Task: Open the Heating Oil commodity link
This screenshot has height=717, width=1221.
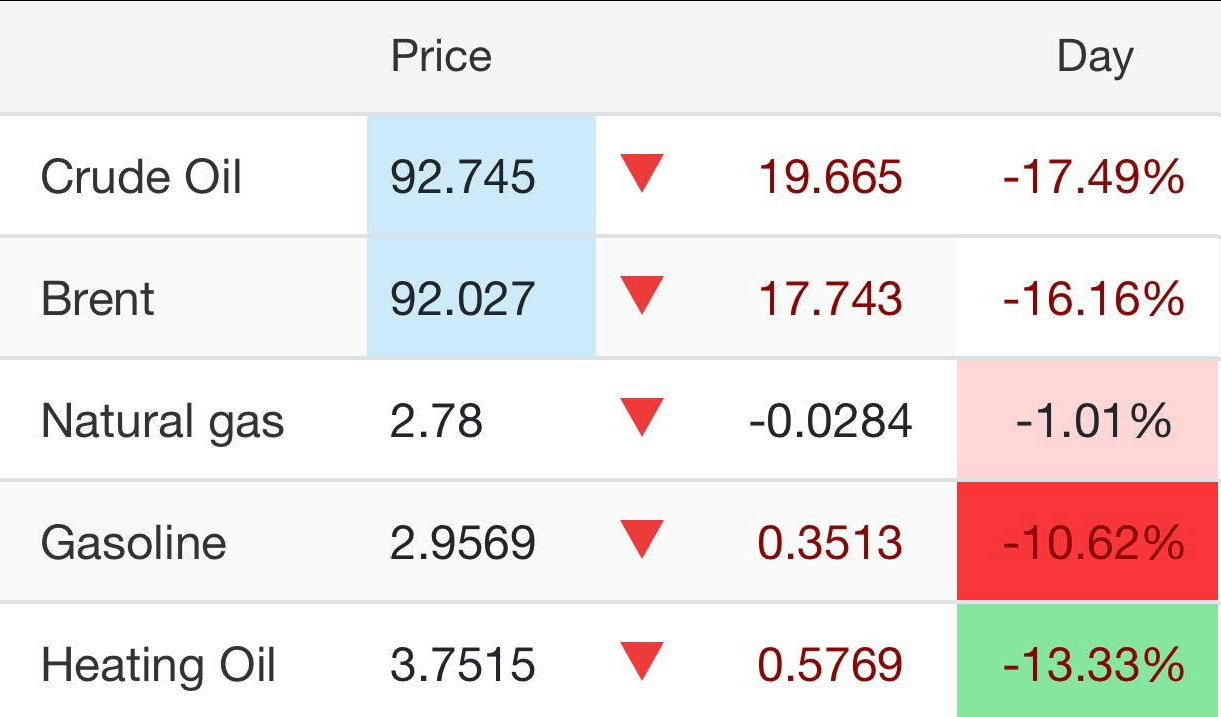Action: point(158,665)
